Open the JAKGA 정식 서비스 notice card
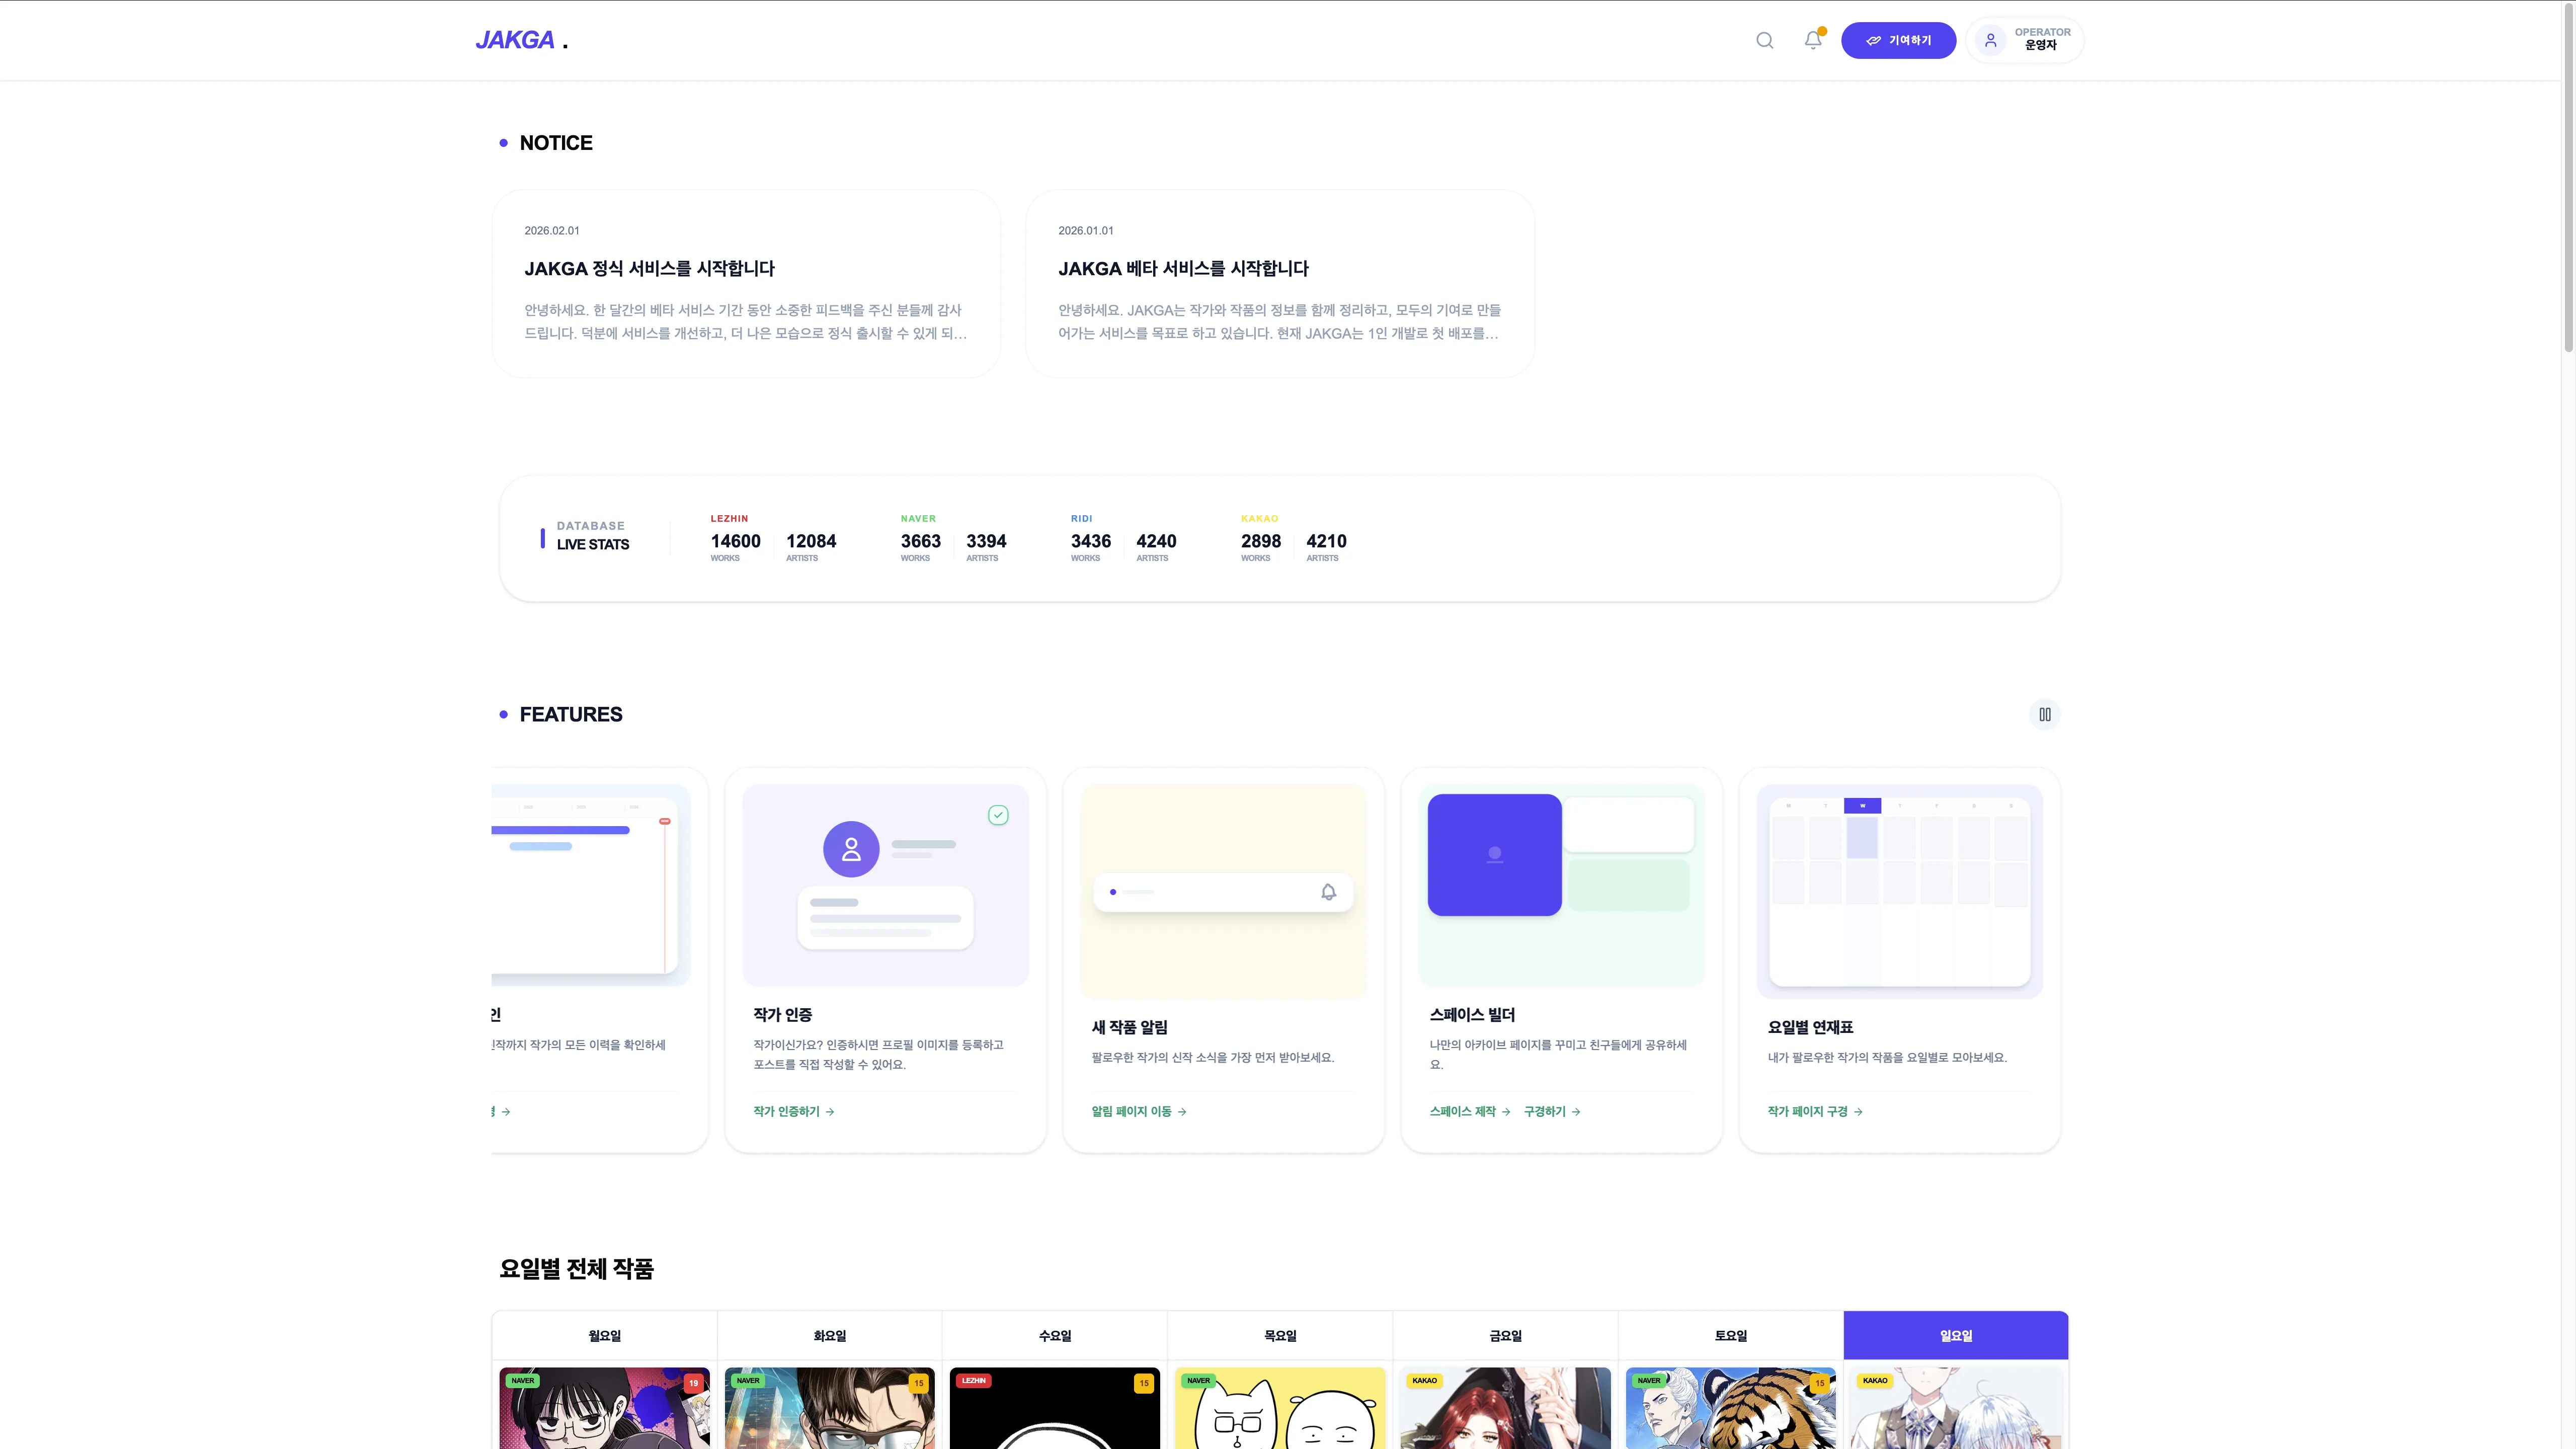Image resolution: width=2576 pixels, height=1449 pixels. 746,284
